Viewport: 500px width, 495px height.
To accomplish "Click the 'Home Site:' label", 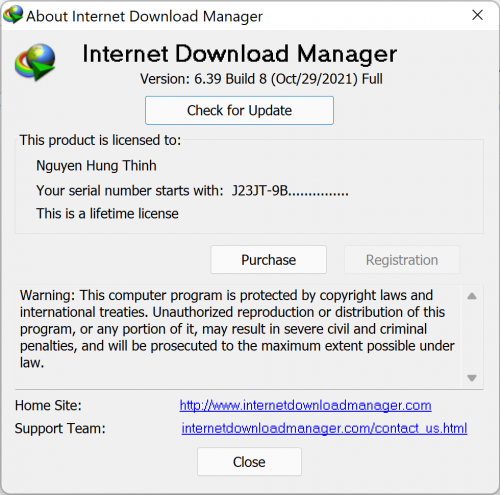I will tap(48, 406).
